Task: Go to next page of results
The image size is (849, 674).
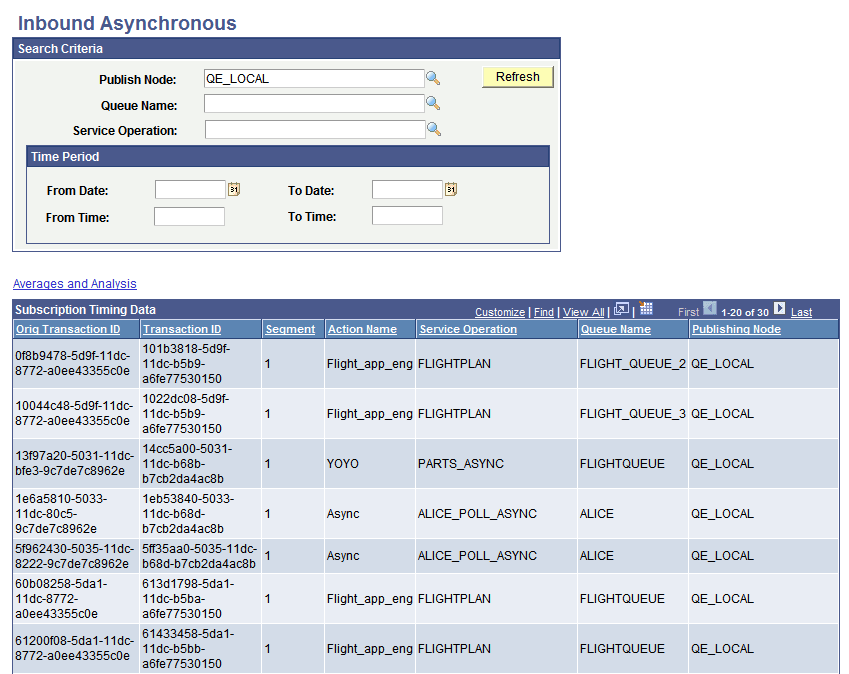Action: (781, 309)
